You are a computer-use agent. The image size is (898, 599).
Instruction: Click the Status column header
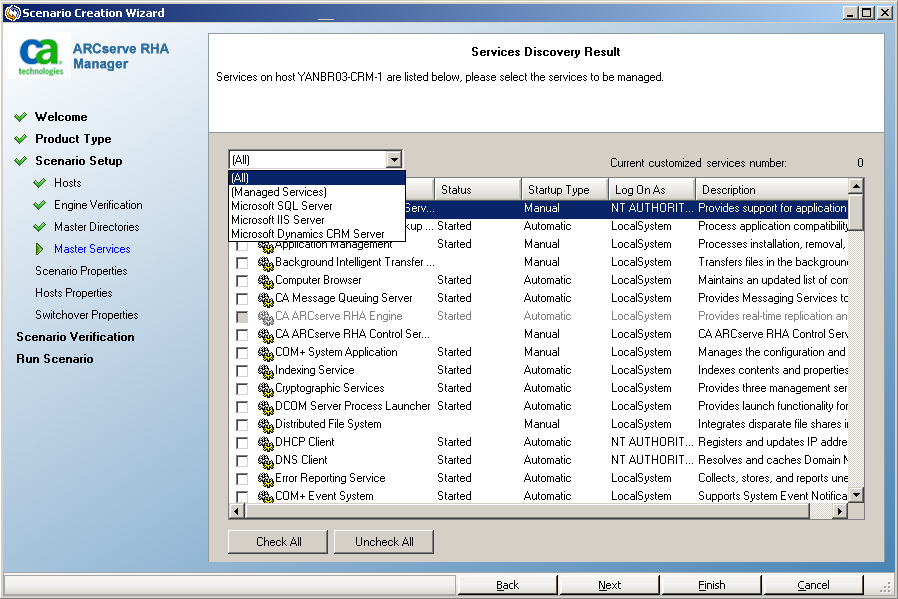pos(477,188)
